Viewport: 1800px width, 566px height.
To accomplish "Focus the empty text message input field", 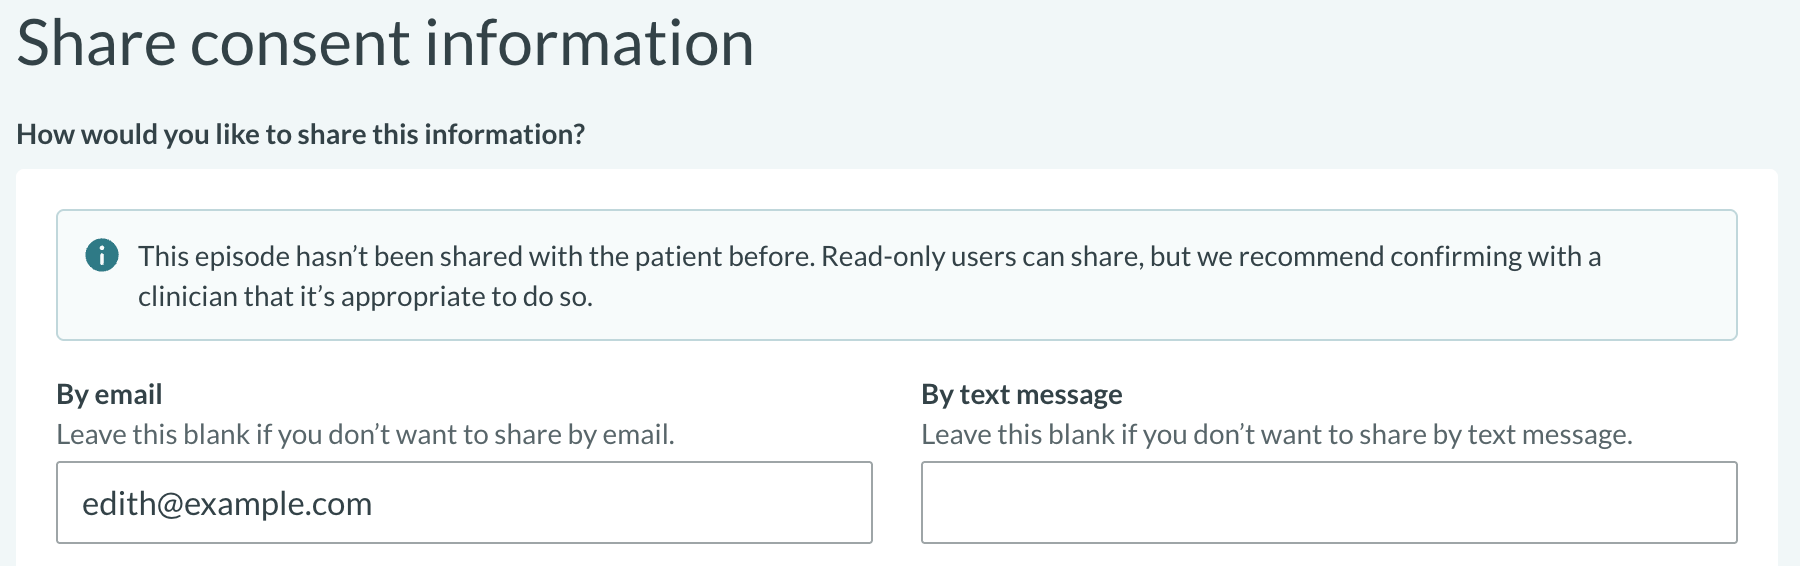I will (x=1329, y=503).
